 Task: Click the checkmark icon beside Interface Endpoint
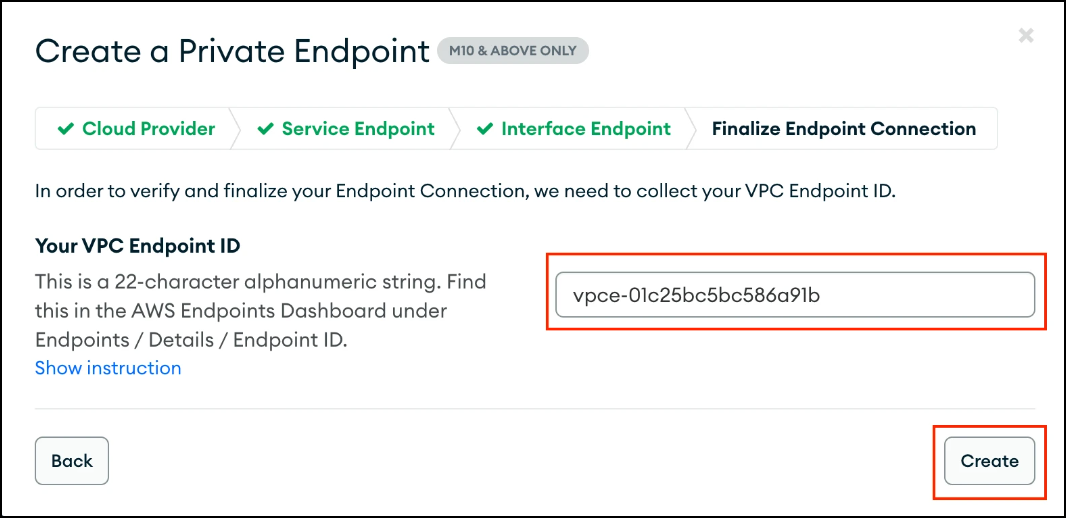[485, 129]
